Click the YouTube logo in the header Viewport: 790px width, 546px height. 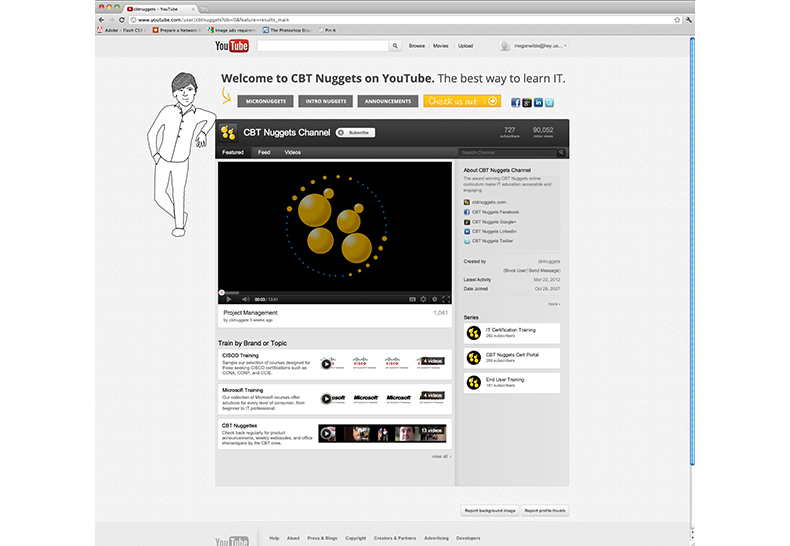(232, 46)
